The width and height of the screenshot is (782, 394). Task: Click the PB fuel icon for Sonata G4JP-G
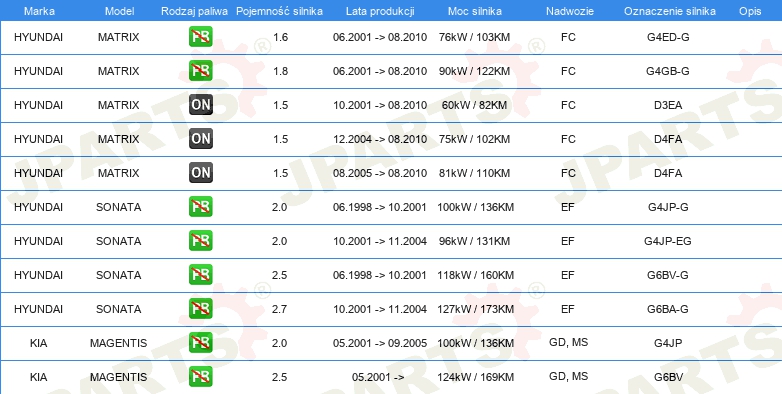coord(200,206)
